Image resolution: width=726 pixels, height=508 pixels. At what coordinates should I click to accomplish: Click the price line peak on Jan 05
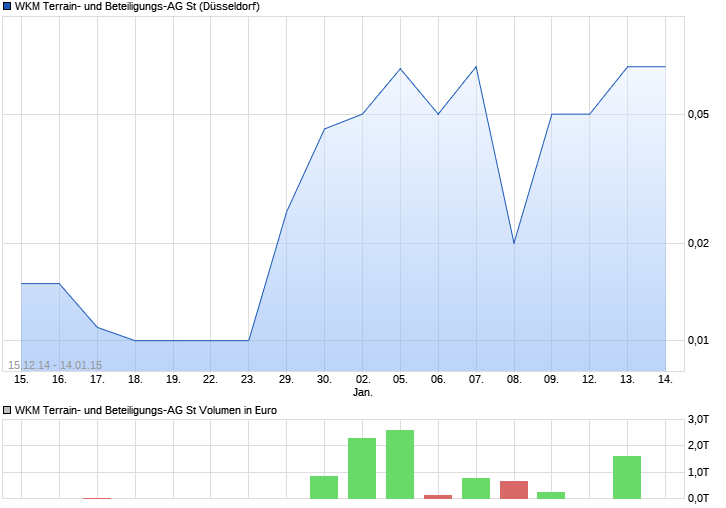coord(400,69)
